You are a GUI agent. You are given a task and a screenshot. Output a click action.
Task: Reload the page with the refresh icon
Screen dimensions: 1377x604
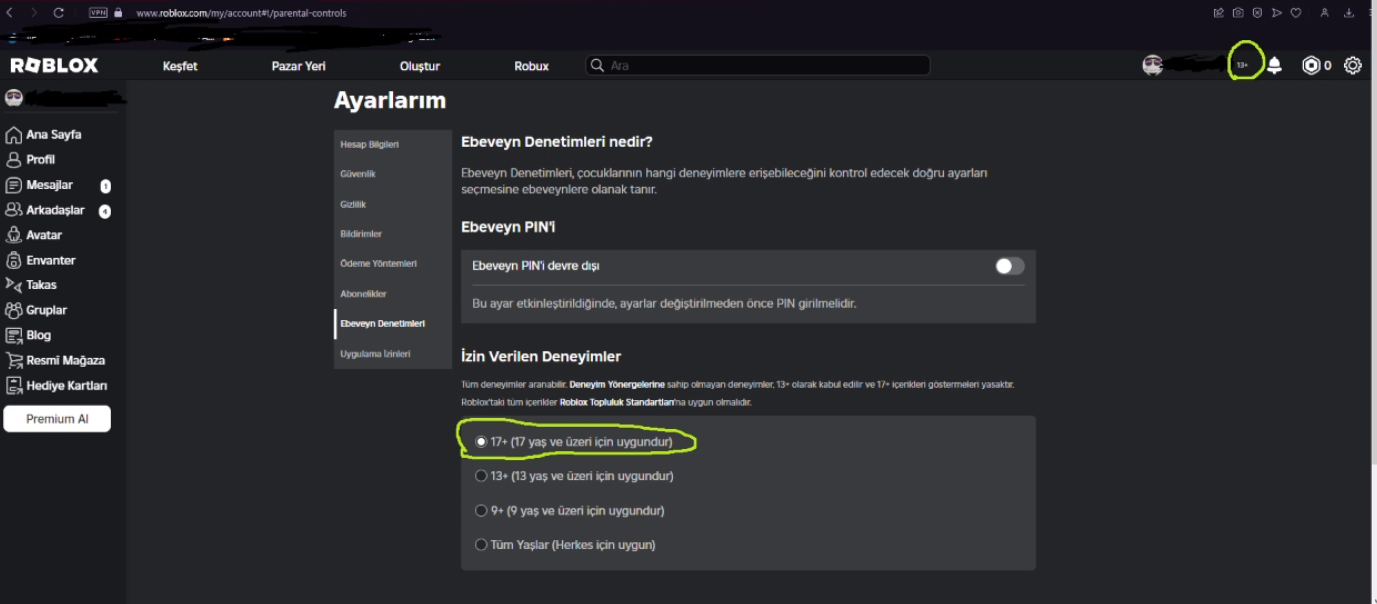pos(58,13)
